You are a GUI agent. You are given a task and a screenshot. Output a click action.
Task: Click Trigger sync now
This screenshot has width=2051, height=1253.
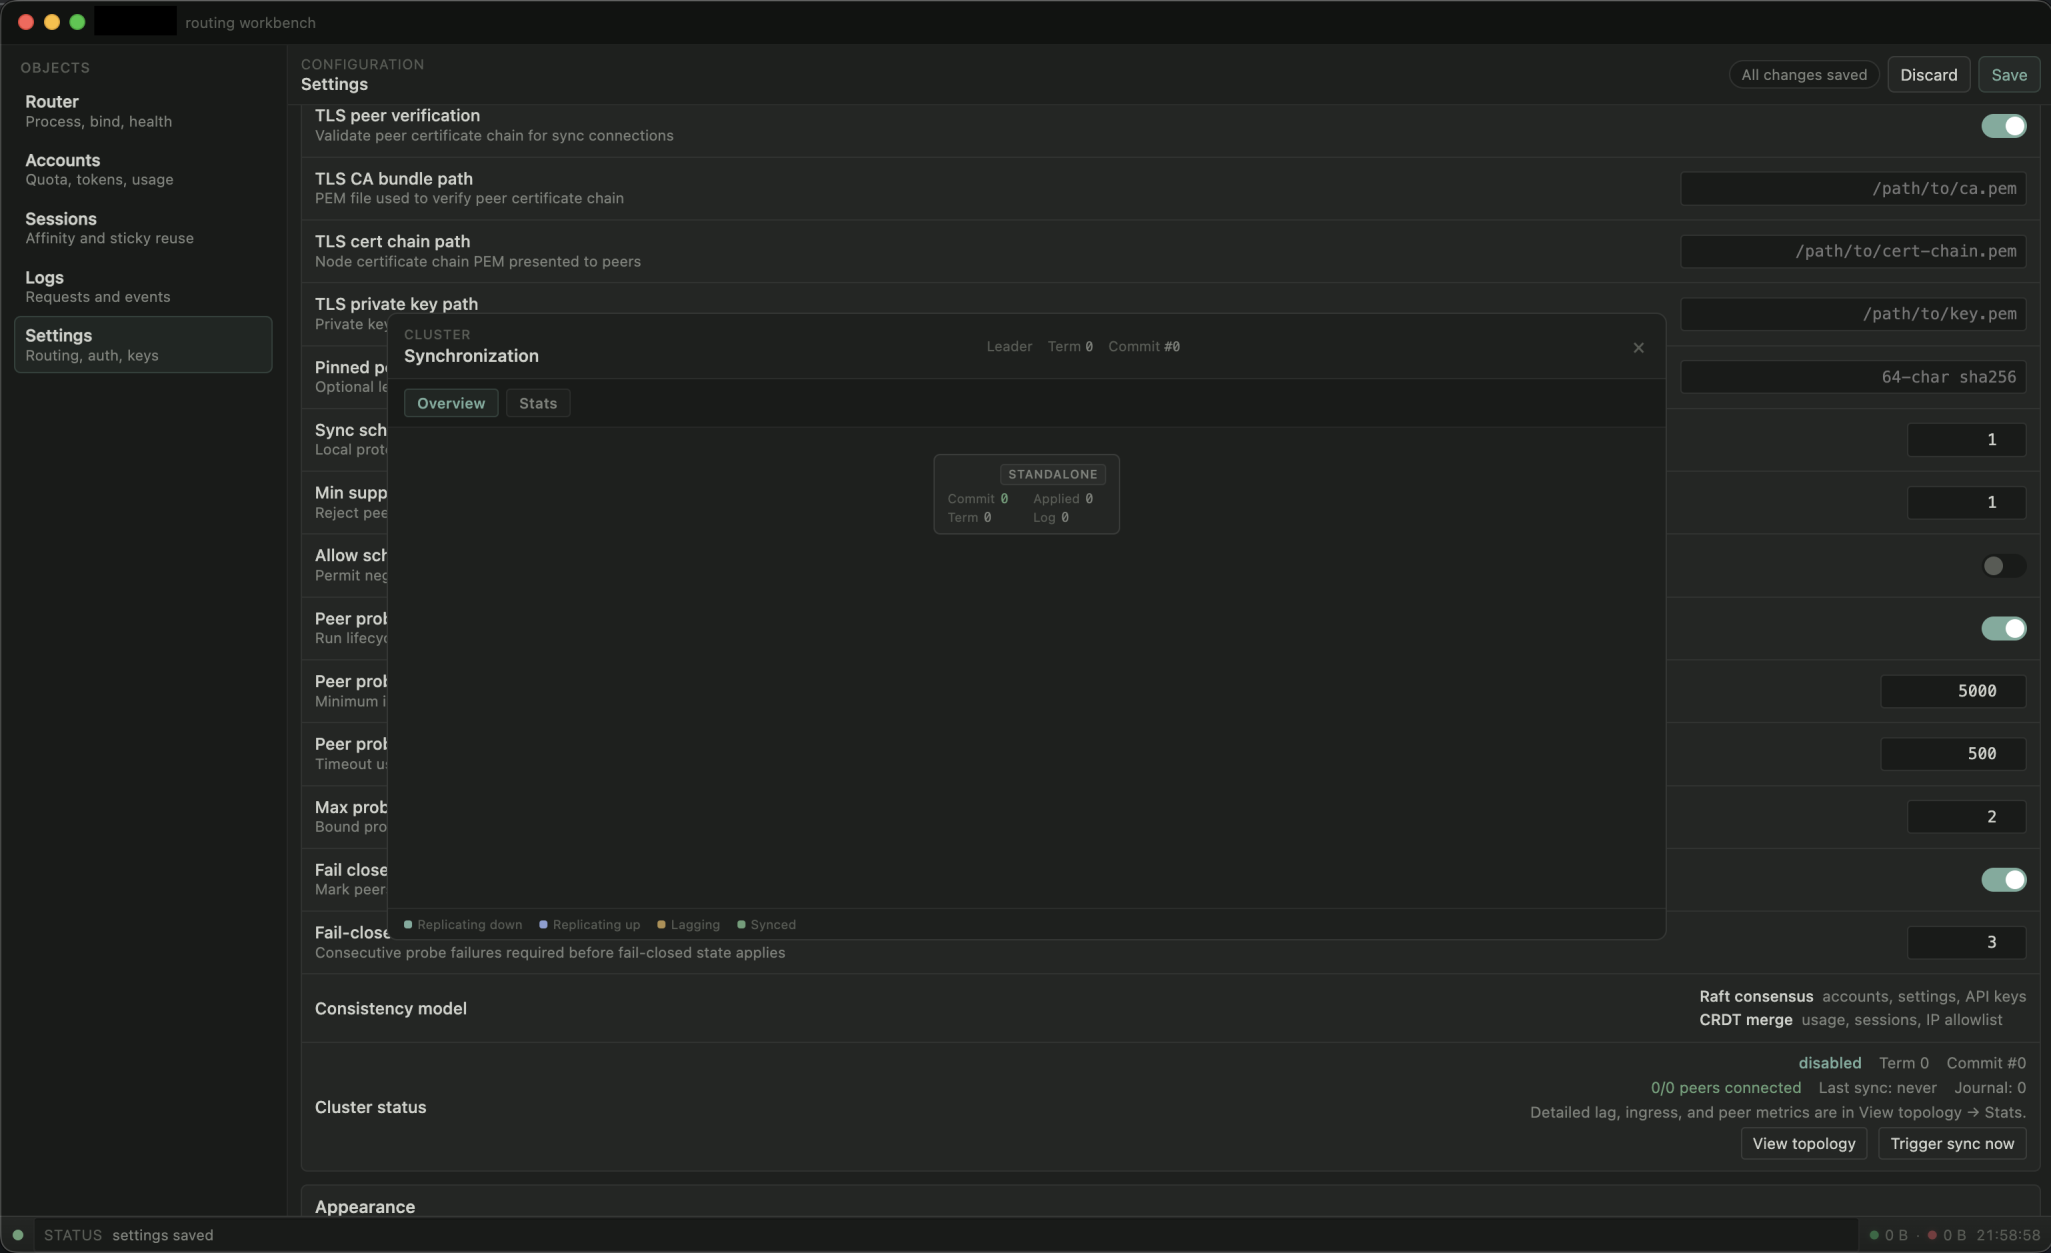tap(1952, 1143)
